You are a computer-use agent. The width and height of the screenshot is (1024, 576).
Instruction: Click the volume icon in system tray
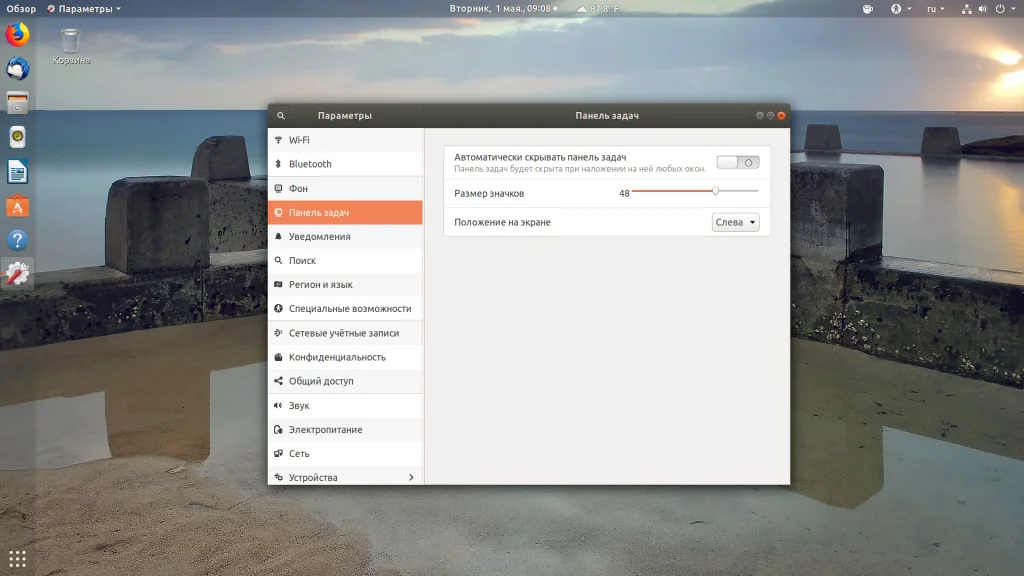(983, 8)
